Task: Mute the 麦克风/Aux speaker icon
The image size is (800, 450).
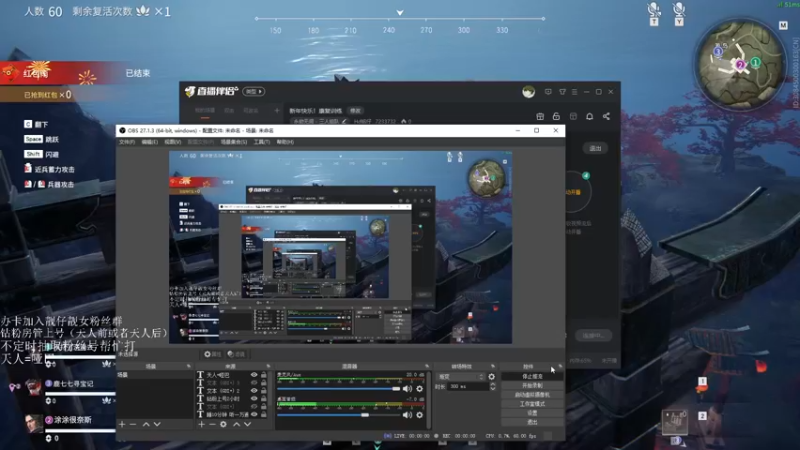Action: pos(407,389)
